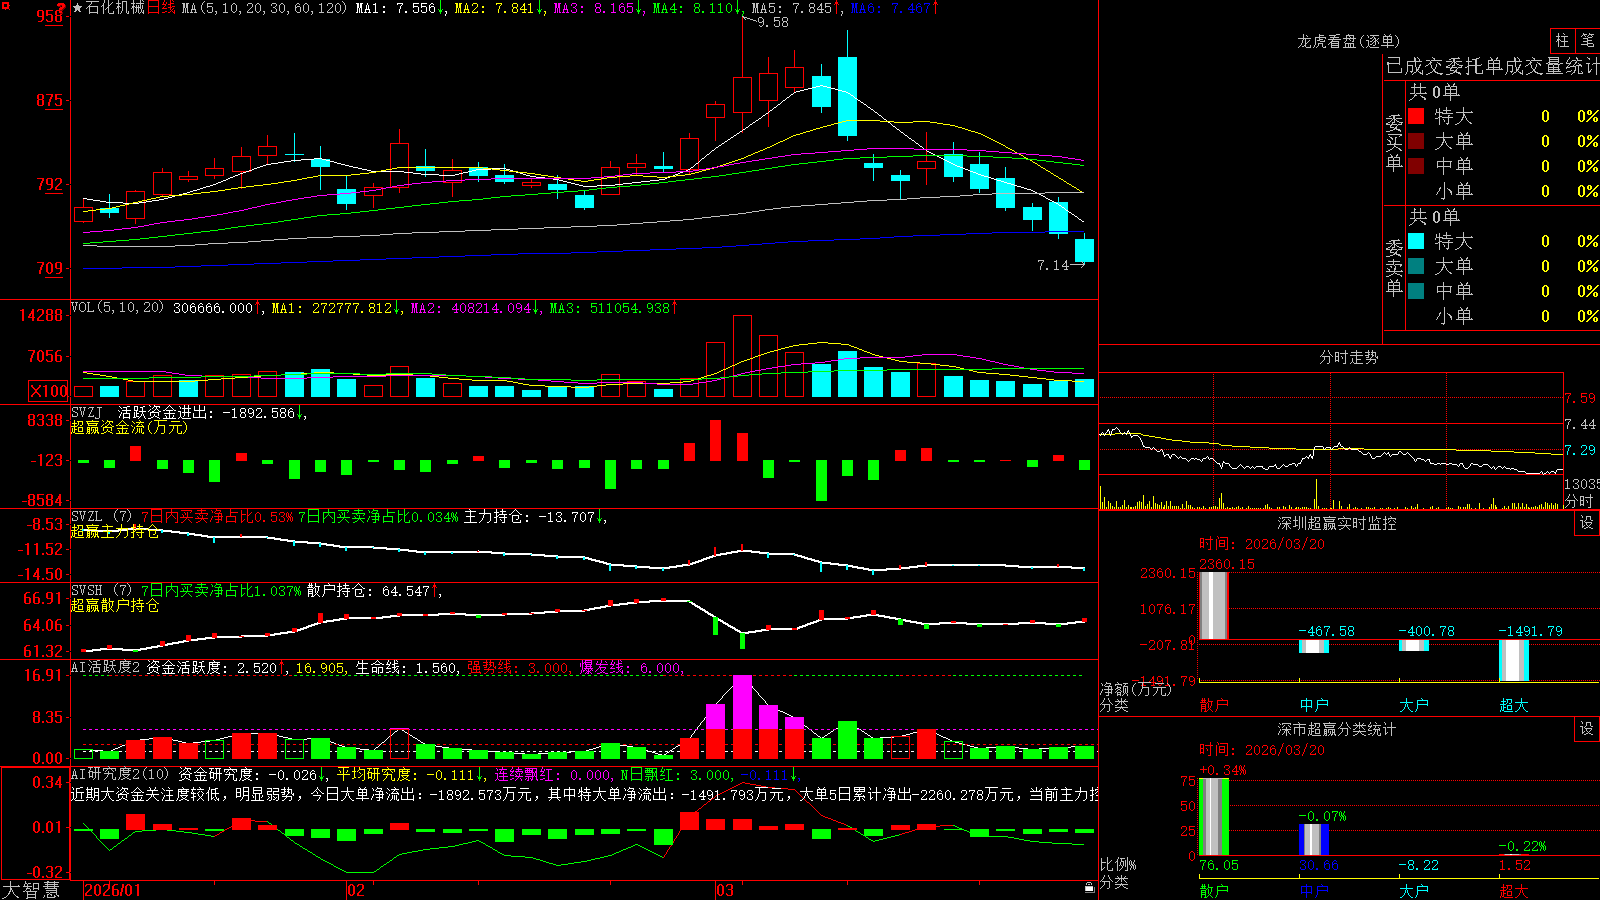Click the cyan 特大 swatch under 委卖单
Image resolution: width=1600 pixels, height=900 pixels.
point(1416,241)
